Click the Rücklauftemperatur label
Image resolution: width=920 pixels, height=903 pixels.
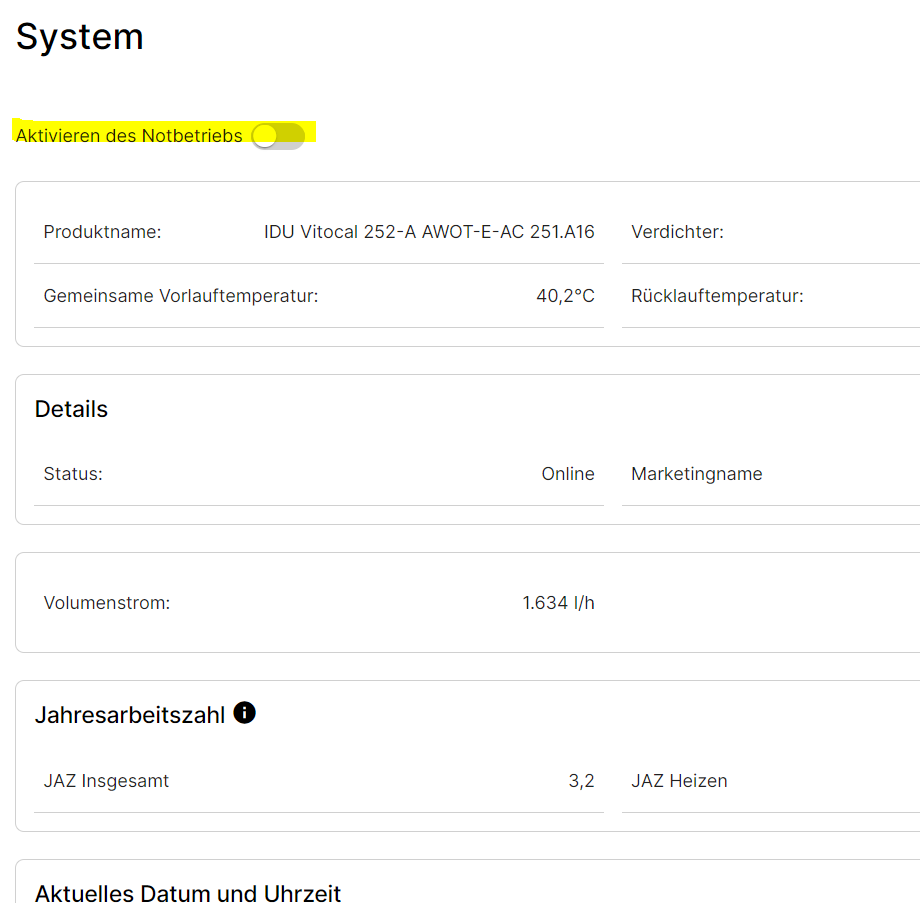tap(717, 296)
